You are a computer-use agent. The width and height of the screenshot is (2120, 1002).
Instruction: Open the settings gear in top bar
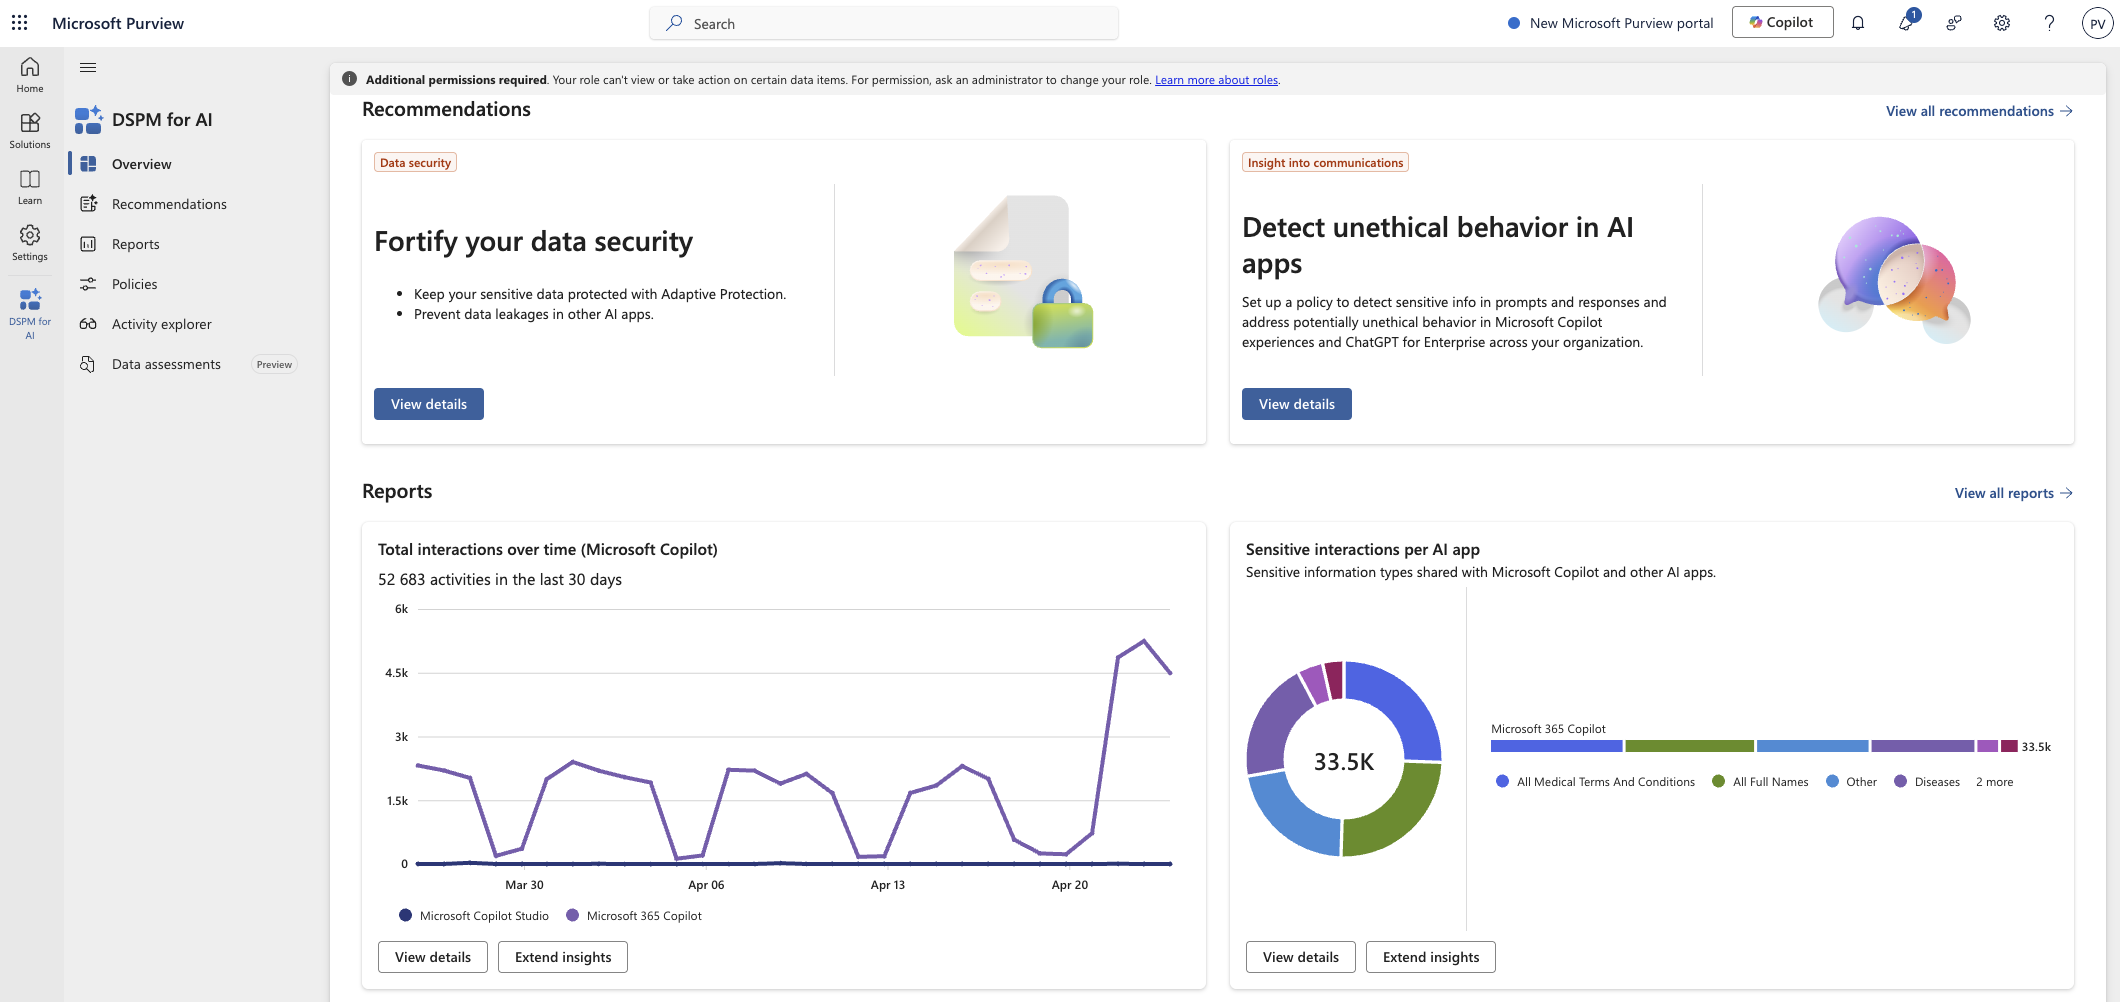click(x=2002, y=23)
